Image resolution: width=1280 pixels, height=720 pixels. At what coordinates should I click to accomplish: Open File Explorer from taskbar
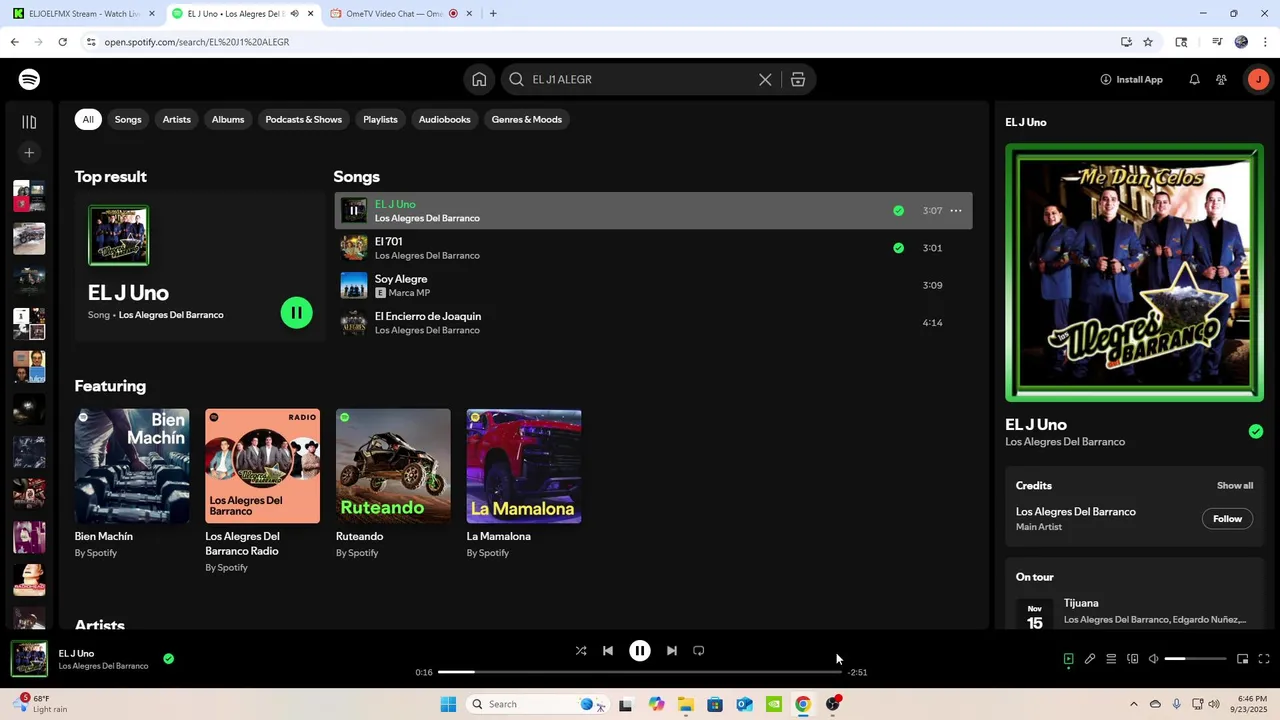point(686,704)
